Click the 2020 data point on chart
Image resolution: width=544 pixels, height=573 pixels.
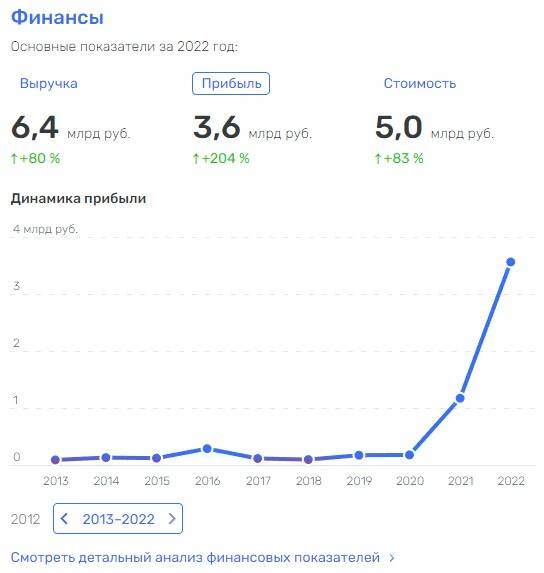tap(410, 455)
